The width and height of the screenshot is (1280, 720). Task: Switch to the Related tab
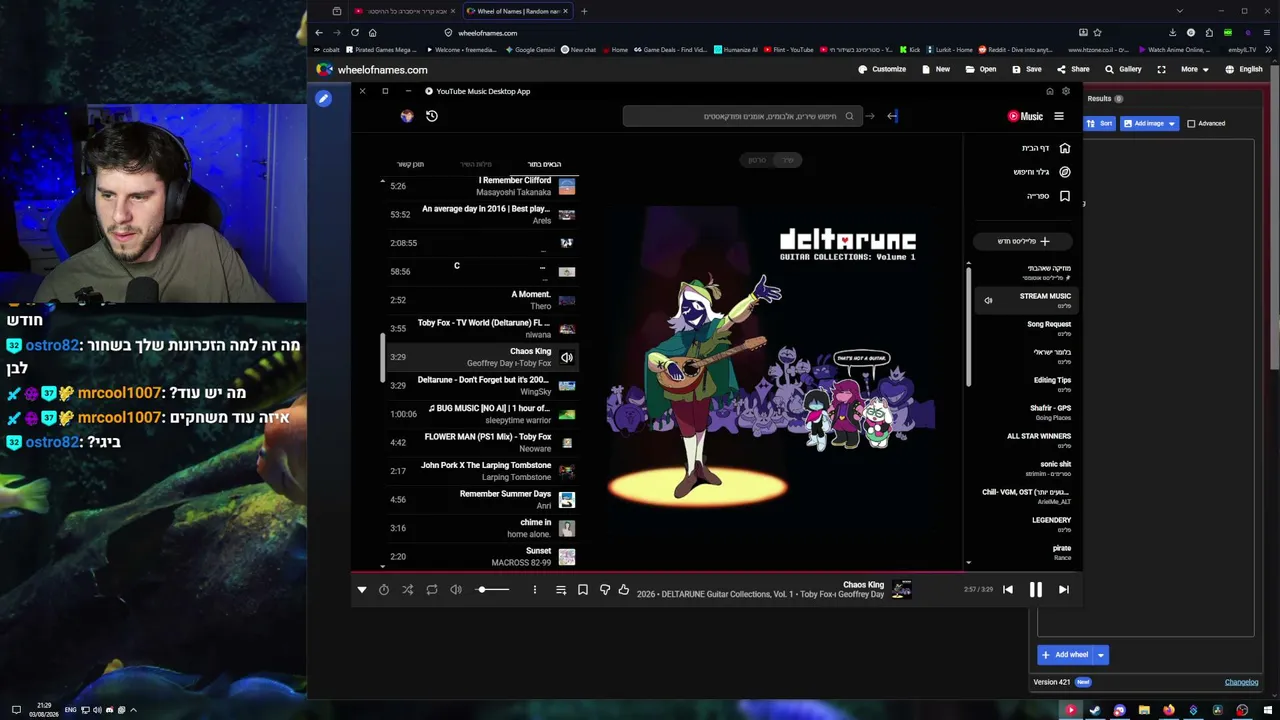(x=410, y=164)
